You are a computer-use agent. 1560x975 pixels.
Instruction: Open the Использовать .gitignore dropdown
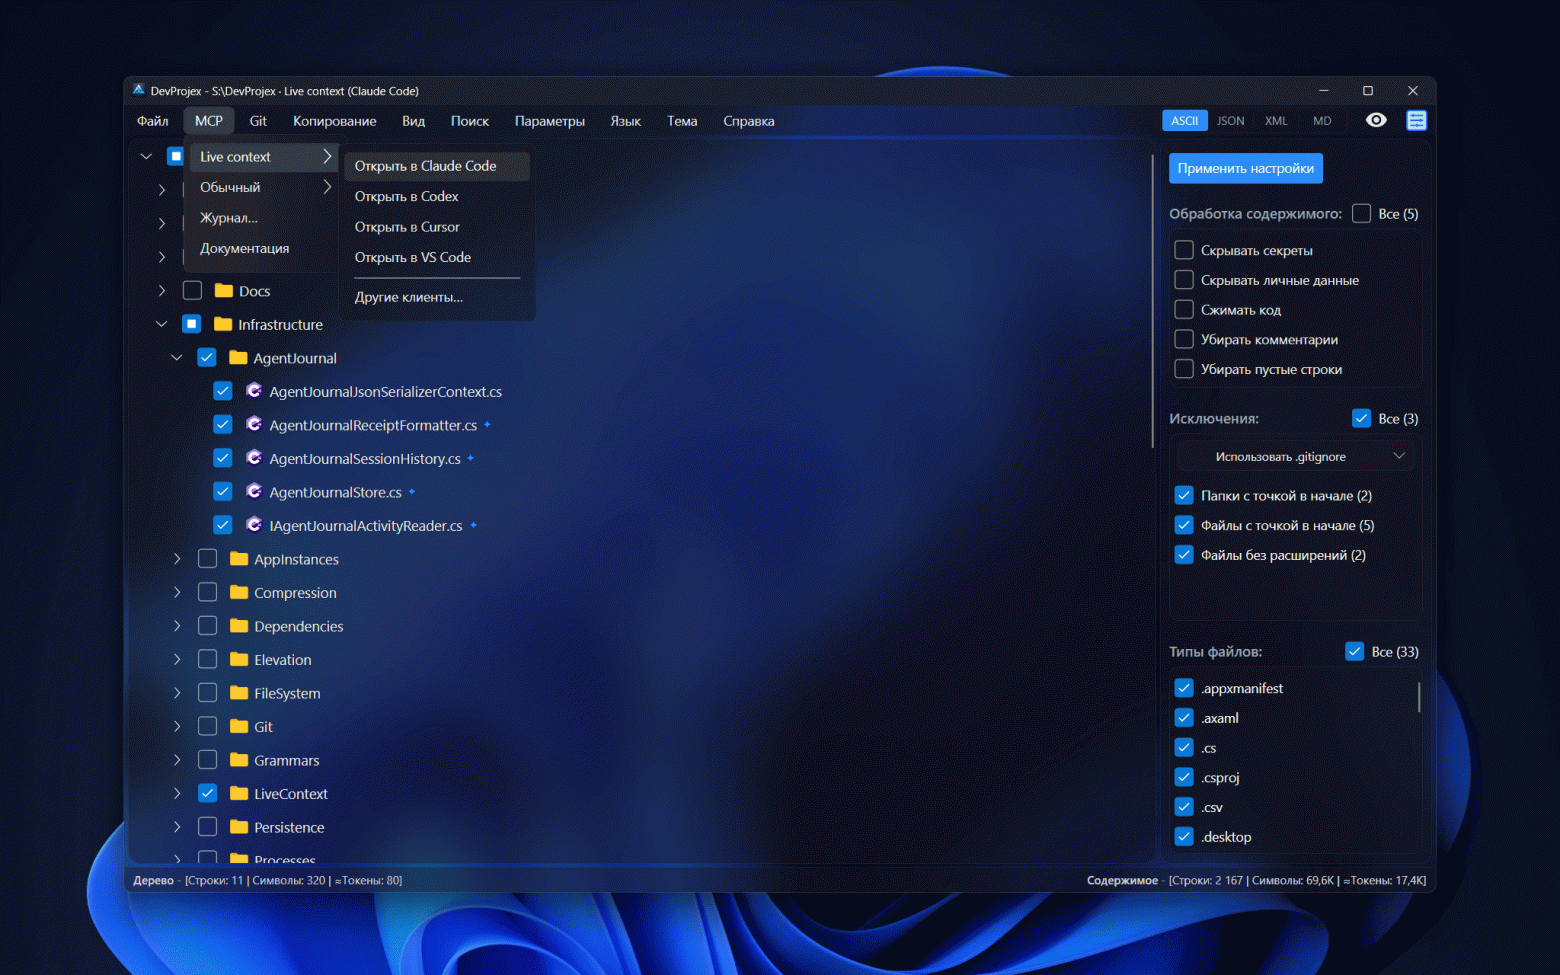click(x=1295, y=456)
